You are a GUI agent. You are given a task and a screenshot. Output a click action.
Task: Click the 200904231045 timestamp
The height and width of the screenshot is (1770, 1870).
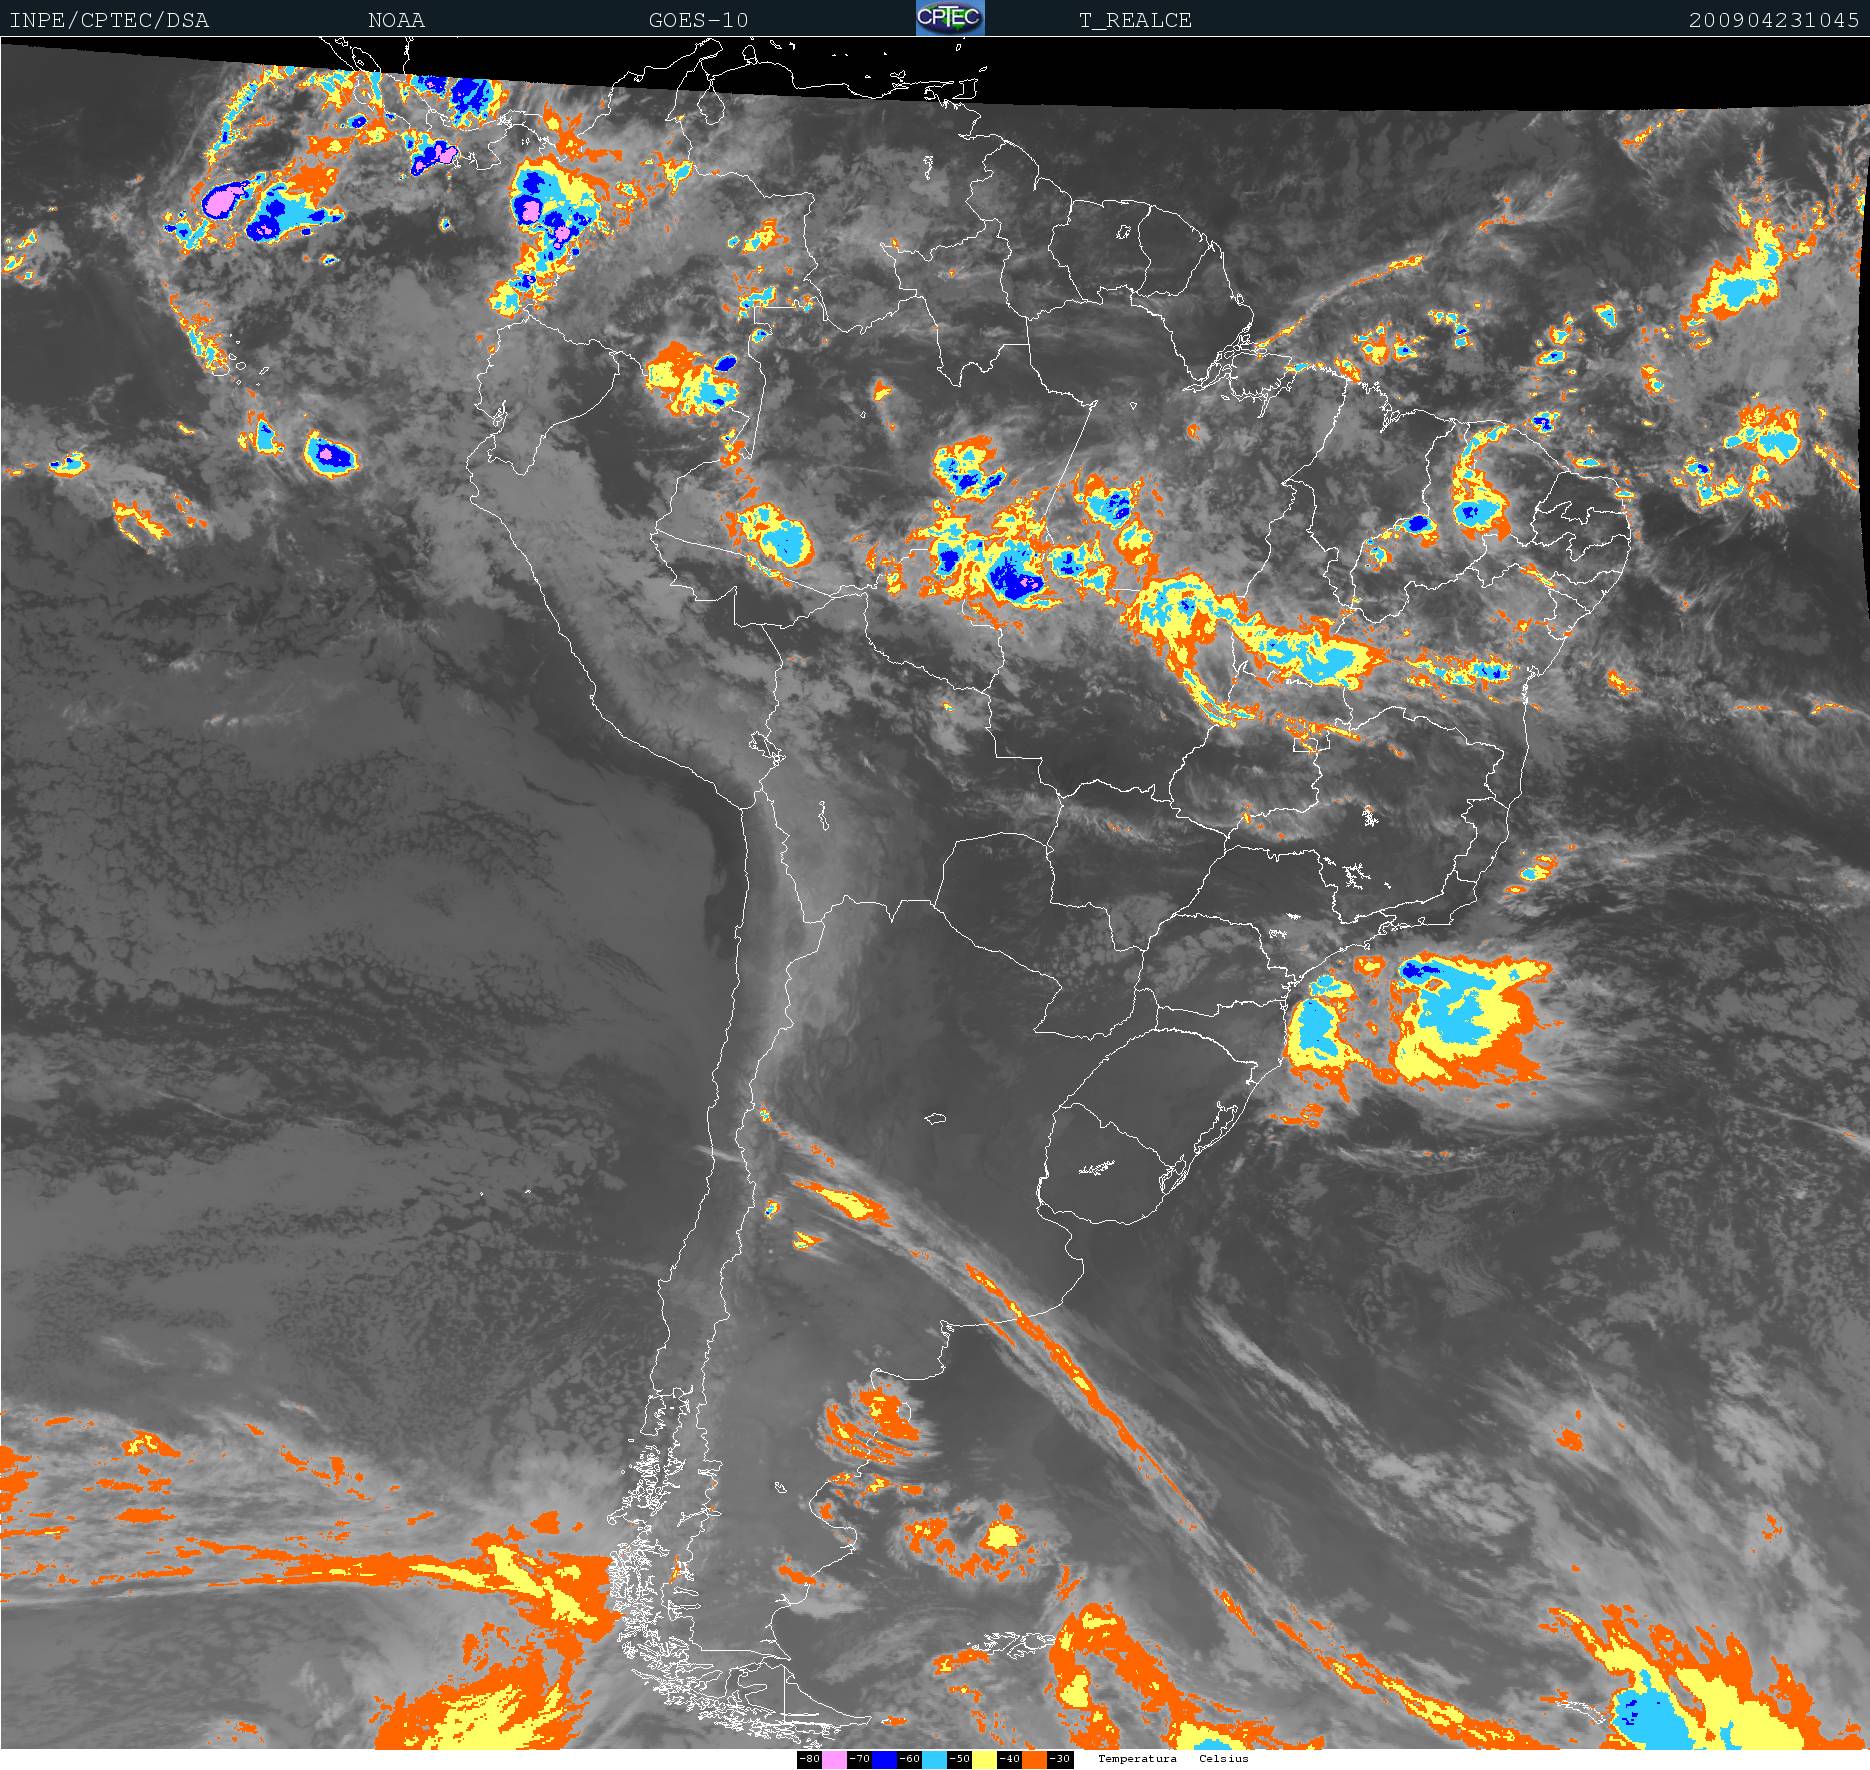[1773, 20]
